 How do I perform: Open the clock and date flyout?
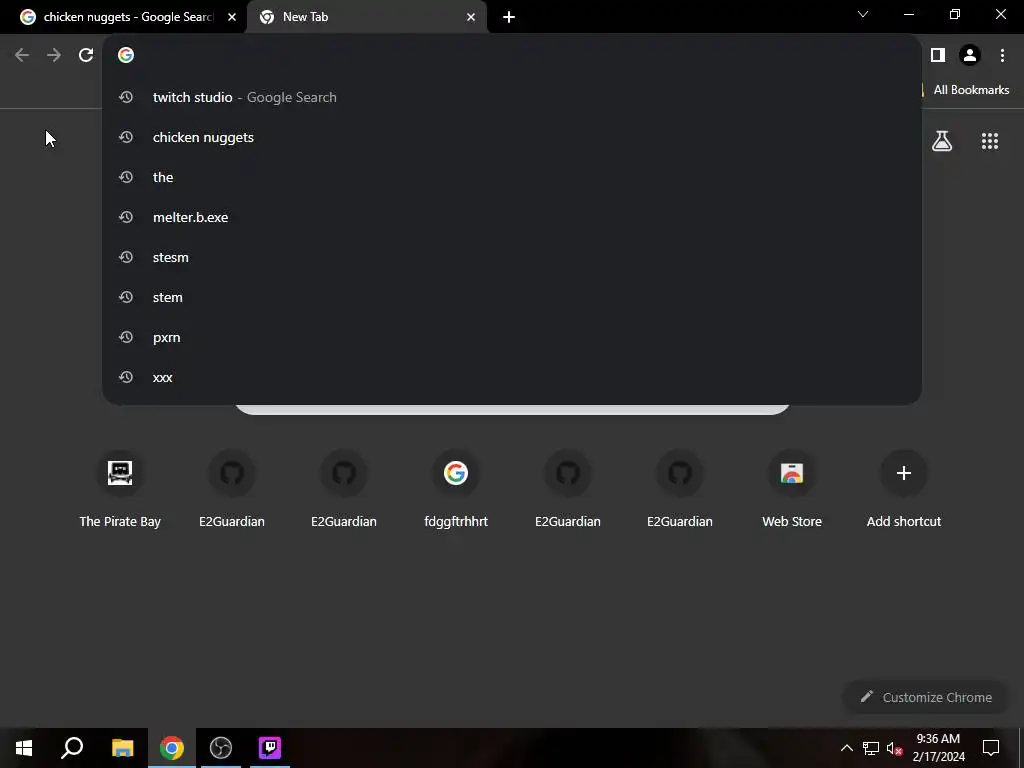click(x=938, y=748)
